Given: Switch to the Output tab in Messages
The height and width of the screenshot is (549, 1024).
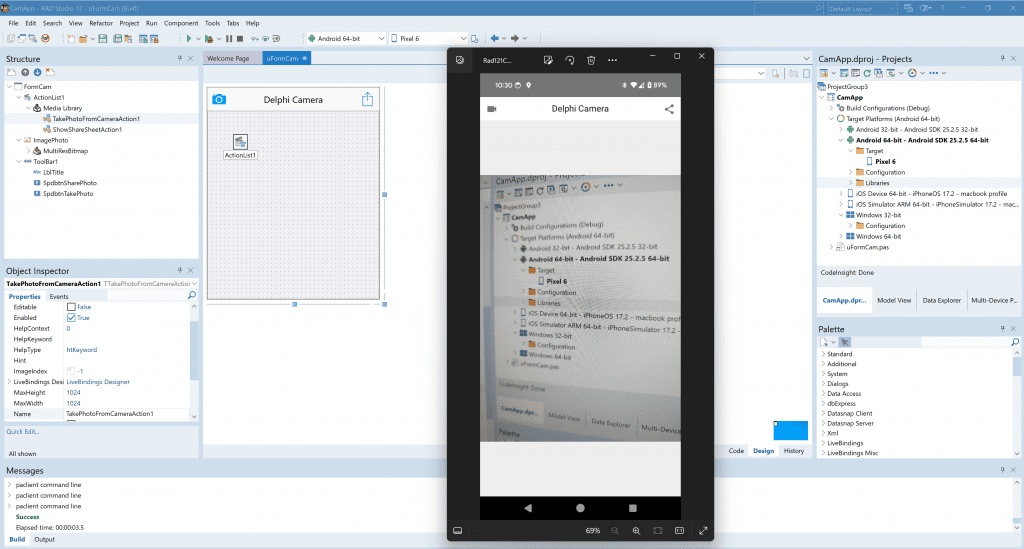Looking at the screenshot, I should (44, 539).
